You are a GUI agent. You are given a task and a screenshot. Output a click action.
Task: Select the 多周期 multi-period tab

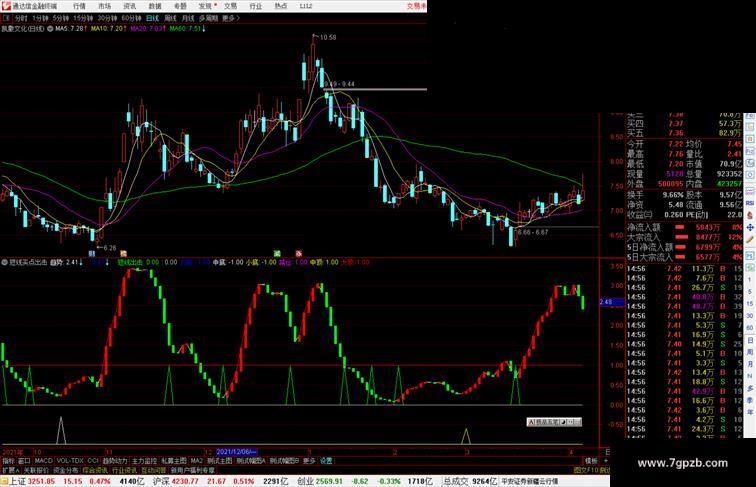coord(208,18)
